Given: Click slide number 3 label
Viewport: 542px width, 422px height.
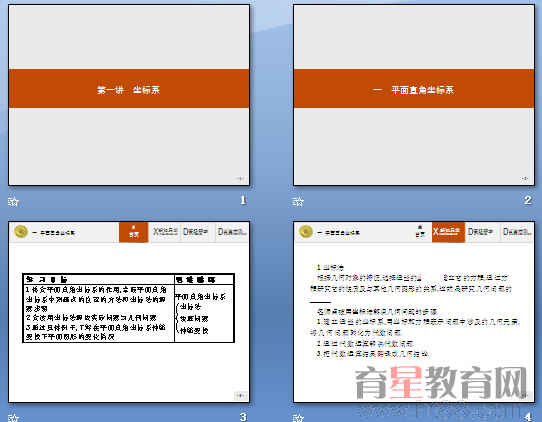Looking at the screenshot, I should tap(243, 417).
